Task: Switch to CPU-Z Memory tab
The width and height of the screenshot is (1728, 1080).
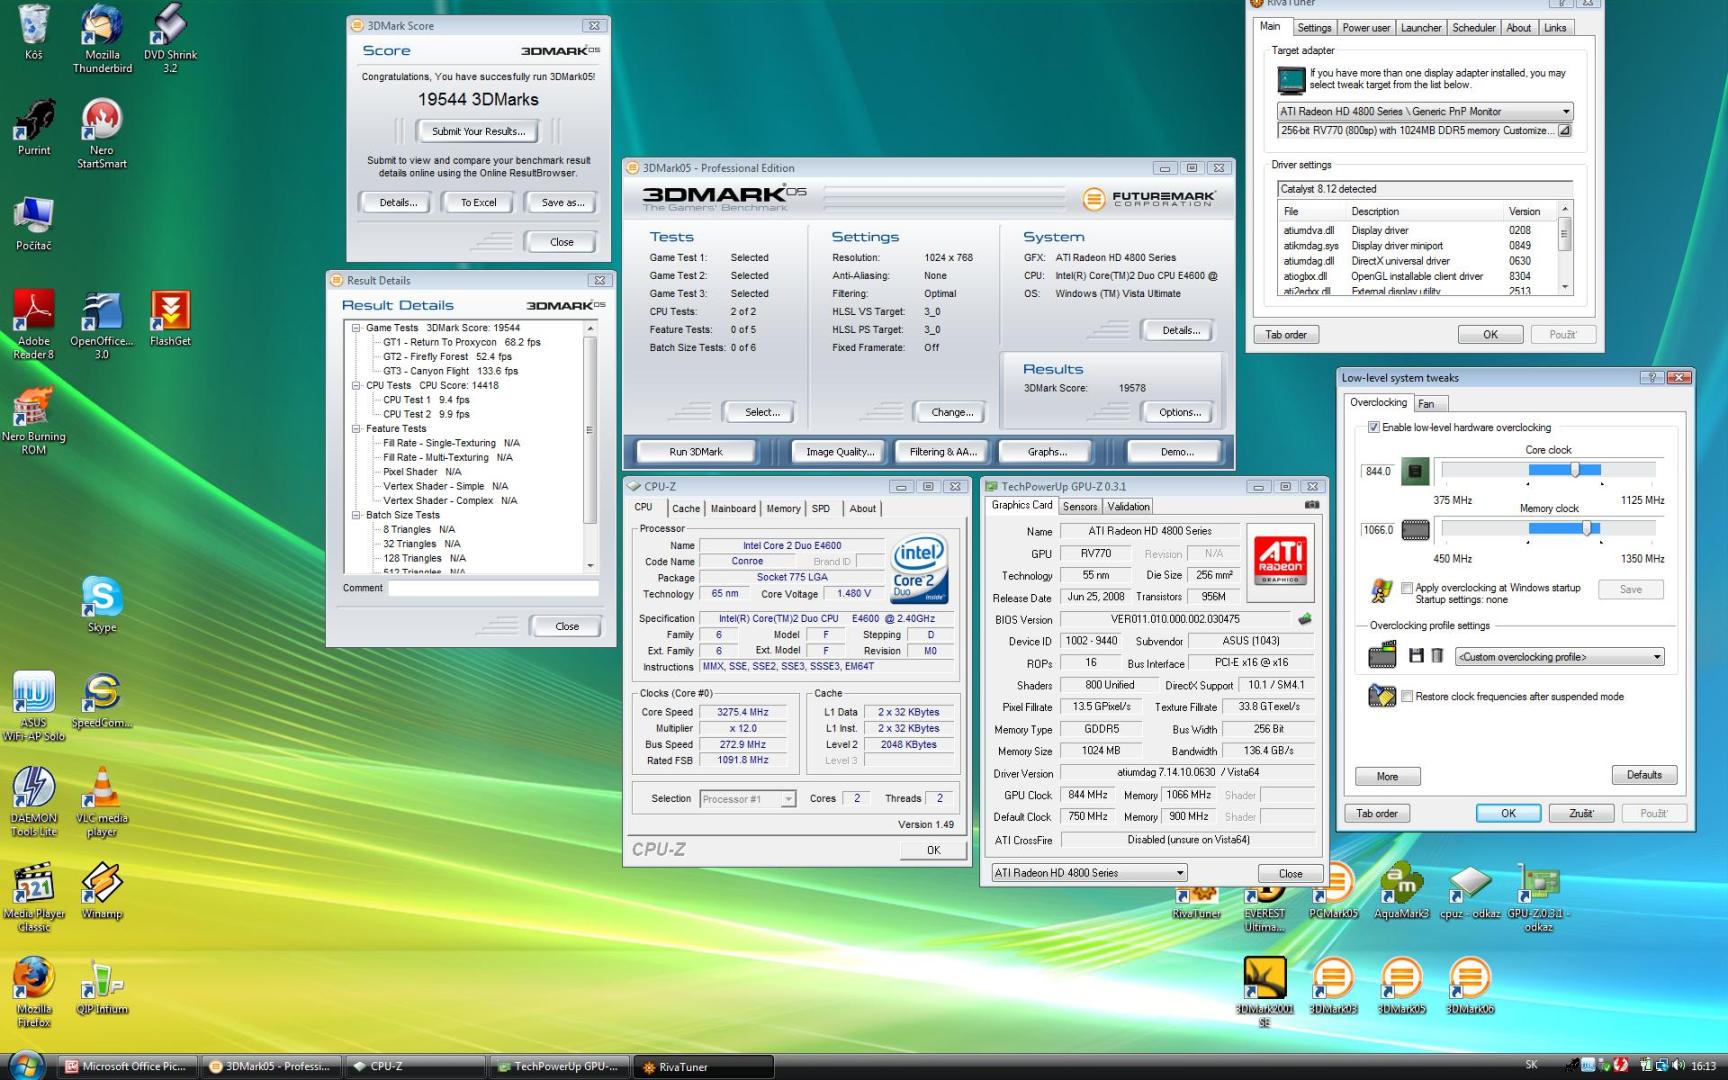Action: (783, 508)
